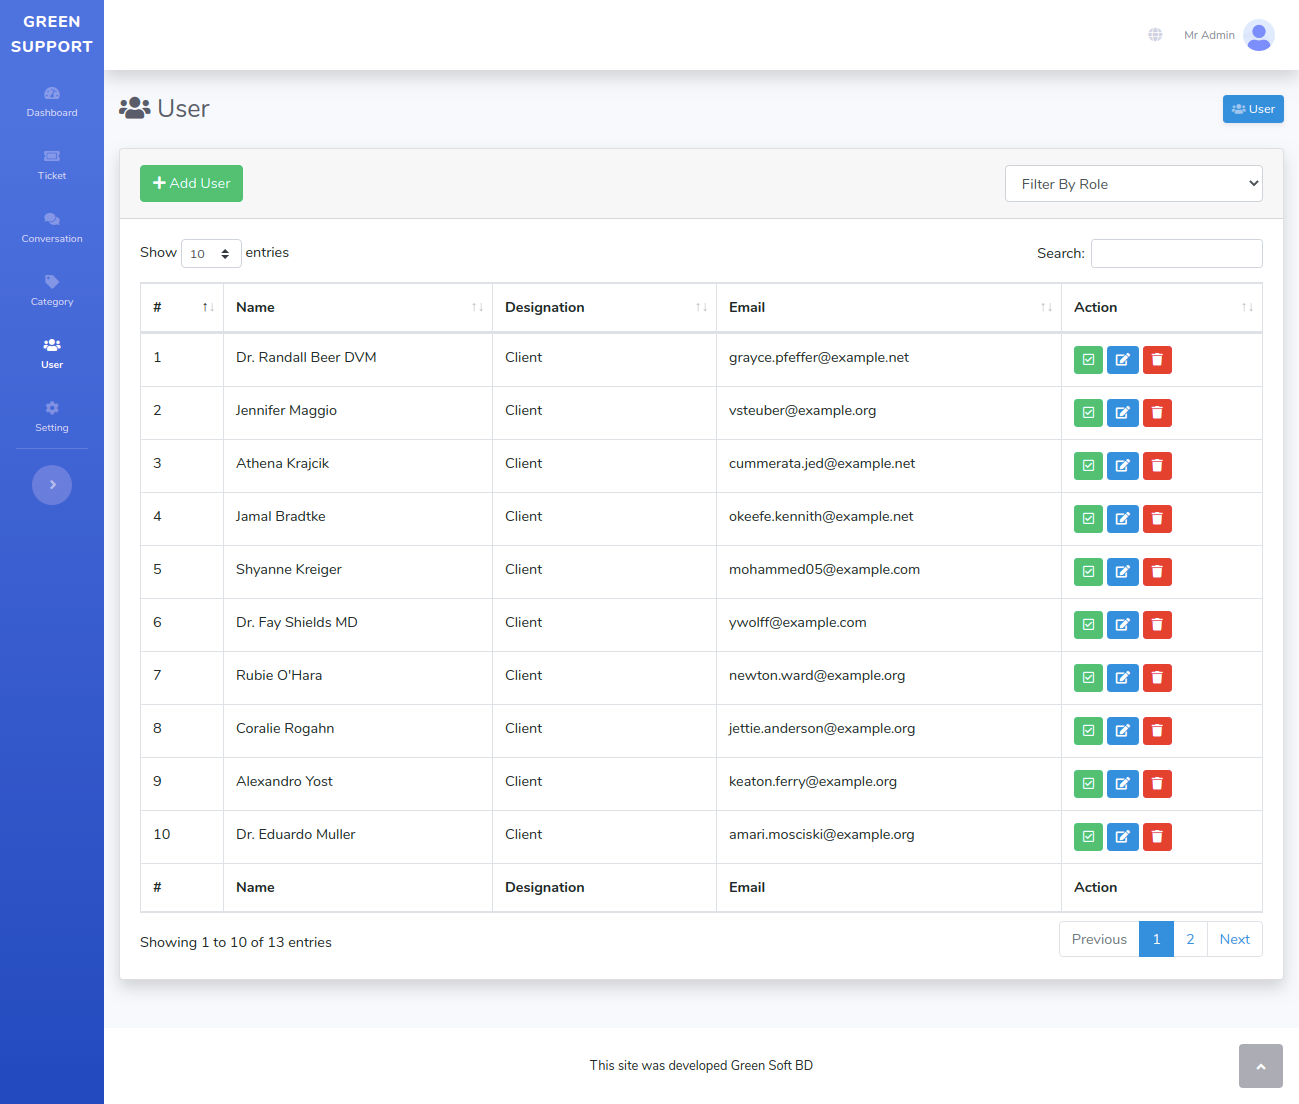Open Ticket in the sidebar
Screen dimensions: 1299x1104
[52, 165]
